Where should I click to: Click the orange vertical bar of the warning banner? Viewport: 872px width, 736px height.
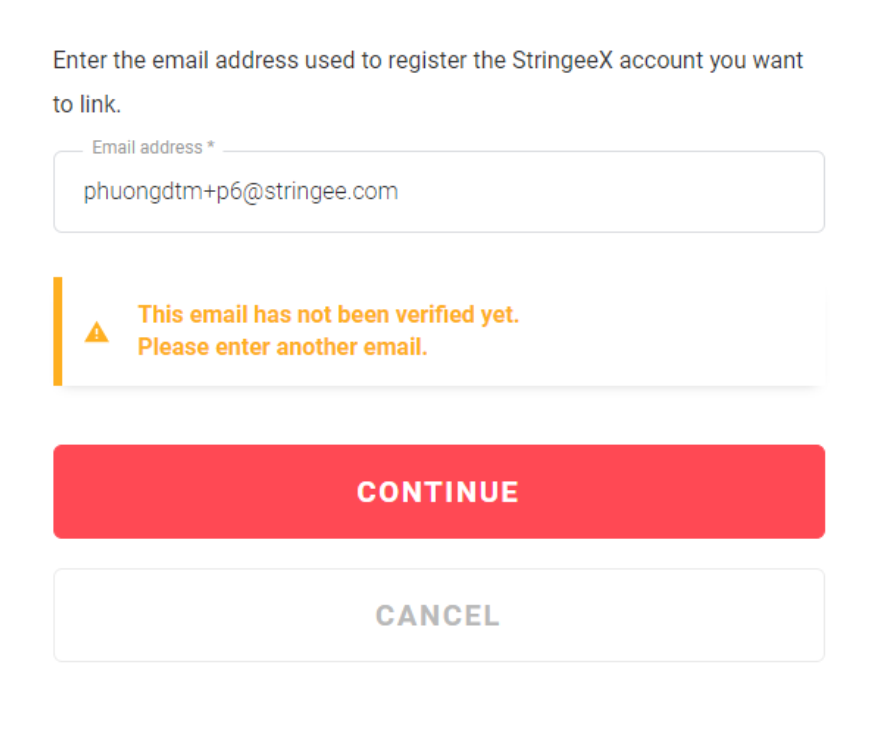point(58,331)
